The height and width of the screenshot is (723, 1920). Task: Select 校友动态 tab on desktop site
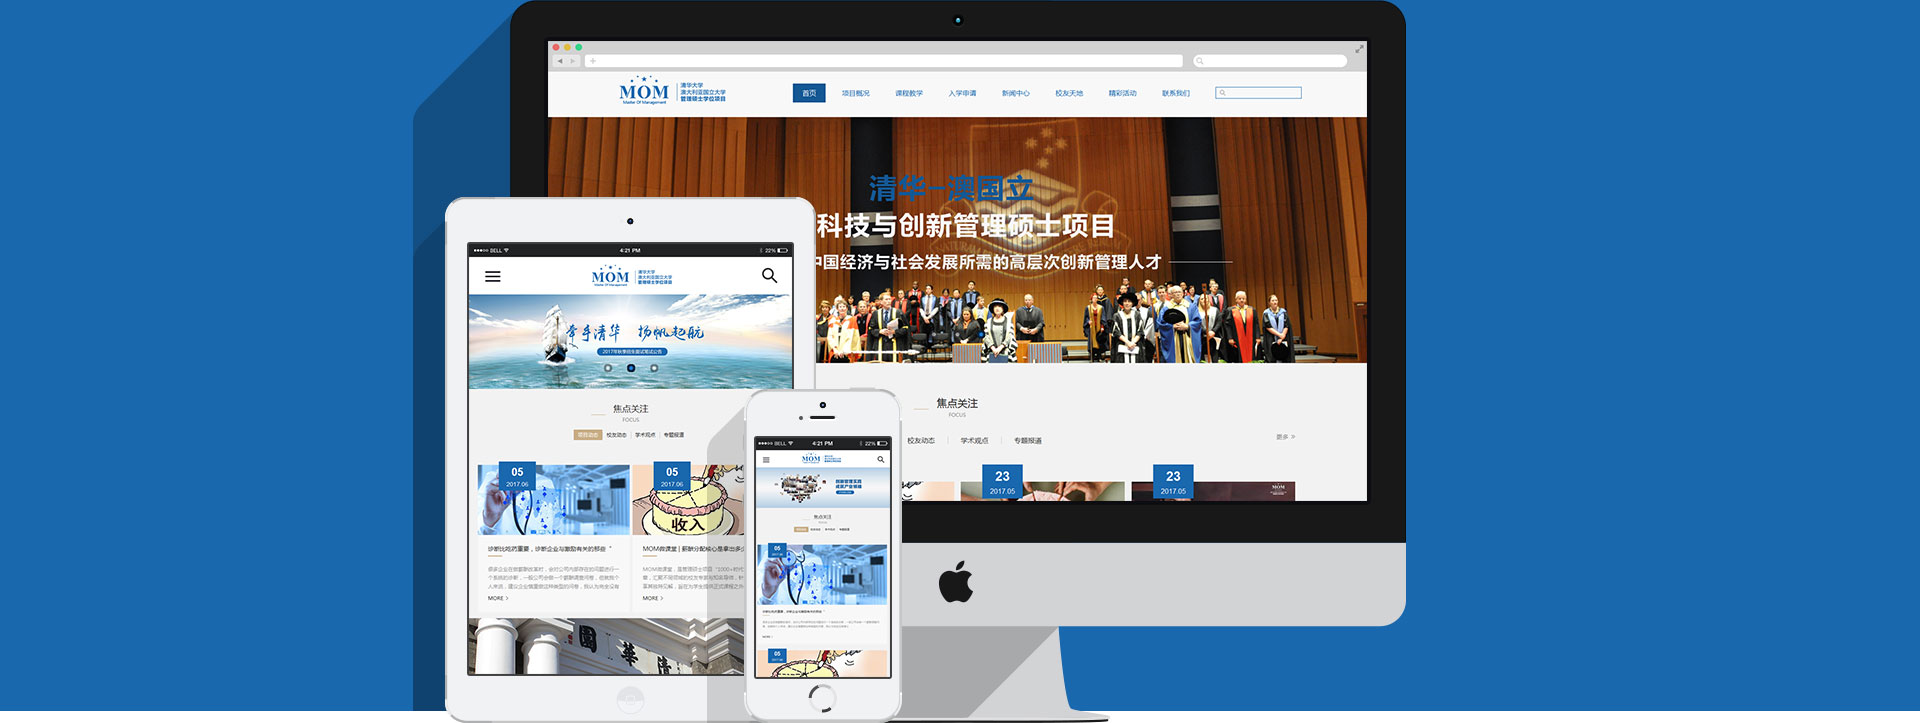pos(921,440)
